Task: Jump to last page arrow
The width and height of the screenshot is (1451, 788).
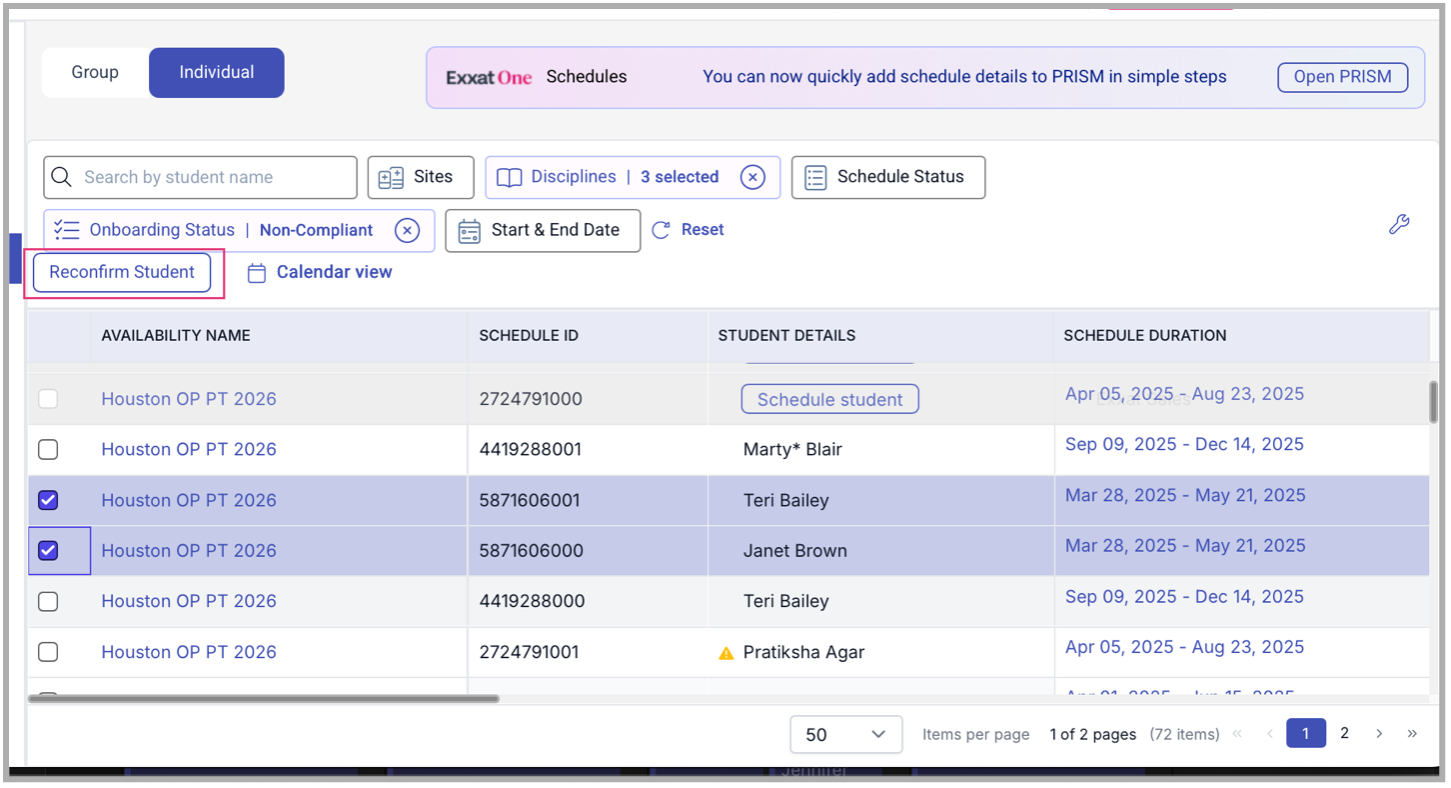Action: (1412, 733)
